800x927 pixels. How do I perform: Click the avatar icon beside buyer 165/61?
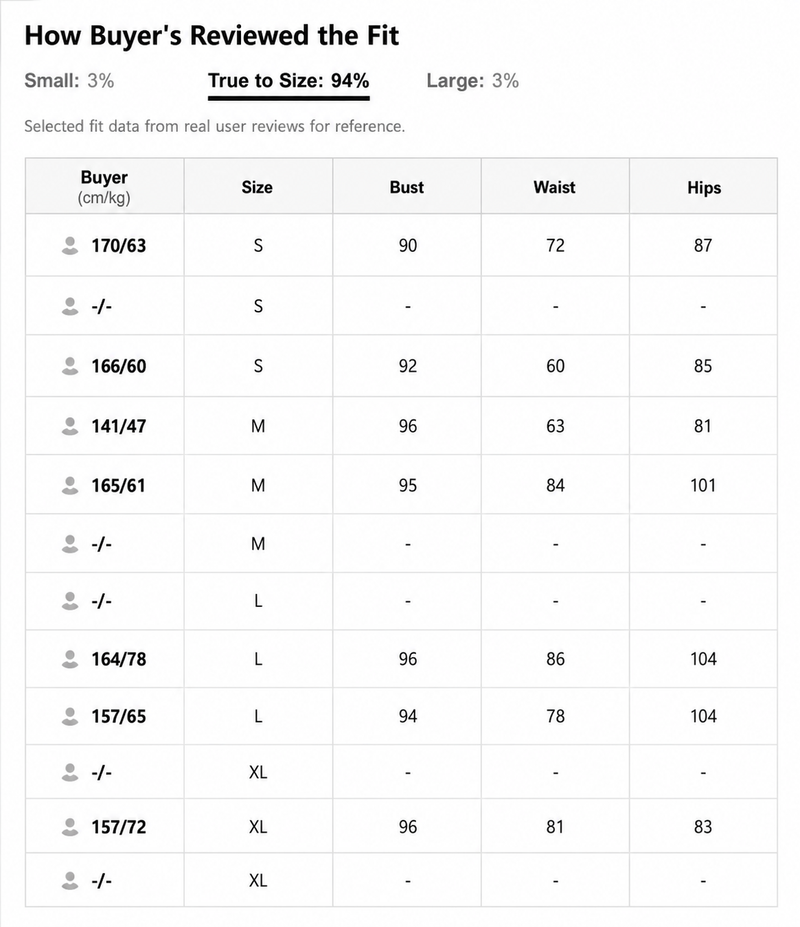coord(70,485)
